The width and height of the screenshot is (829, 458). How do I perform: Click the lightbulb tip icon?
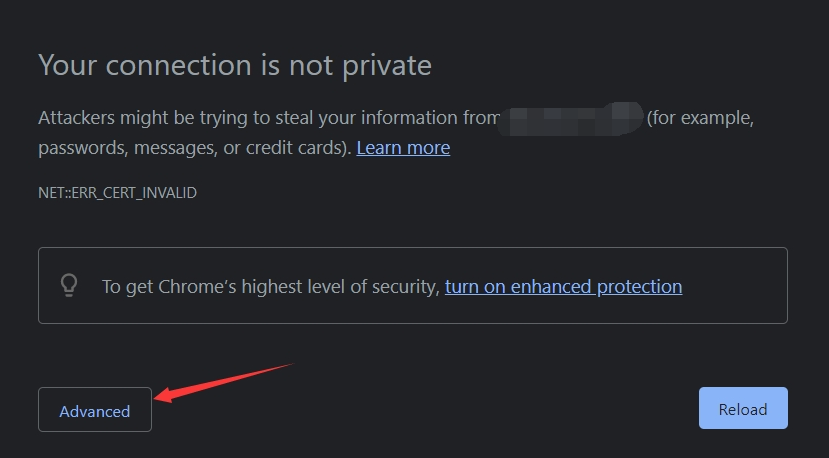click(x=69, y=286)
